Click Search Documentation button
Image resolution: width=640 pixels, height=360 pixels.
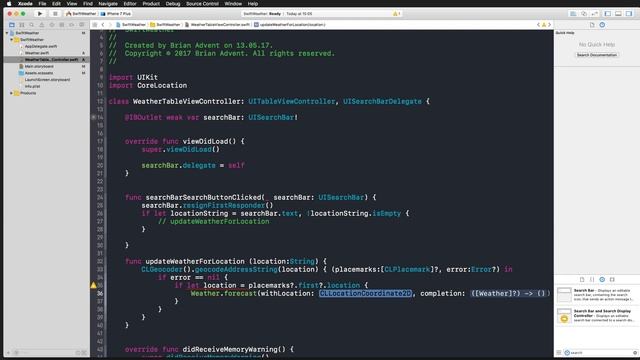pyautogui.click(x=597, y=55)
